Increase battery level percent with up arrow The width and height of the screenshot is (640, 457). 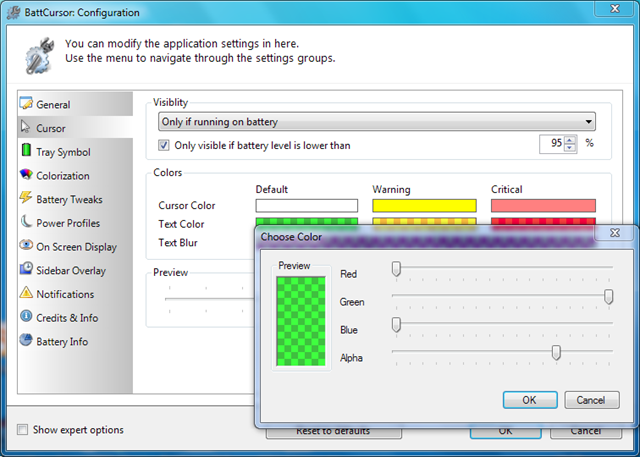[x=570, y=140]
